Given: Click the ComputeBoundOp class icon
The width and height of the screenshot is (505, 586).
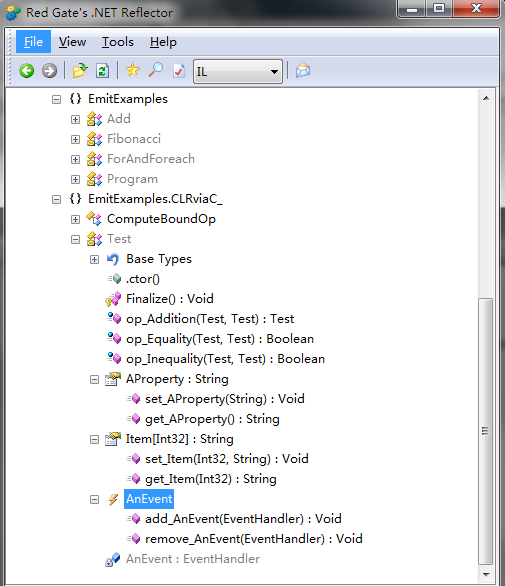Looking at the screenshot, I should [x=94, y=219].
